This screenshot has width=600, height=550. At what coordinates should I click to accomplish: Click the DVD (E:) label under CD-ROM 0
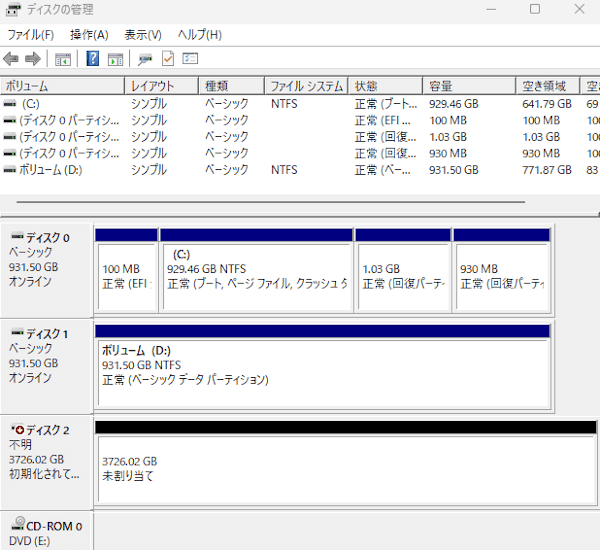[x=29, y=541]
